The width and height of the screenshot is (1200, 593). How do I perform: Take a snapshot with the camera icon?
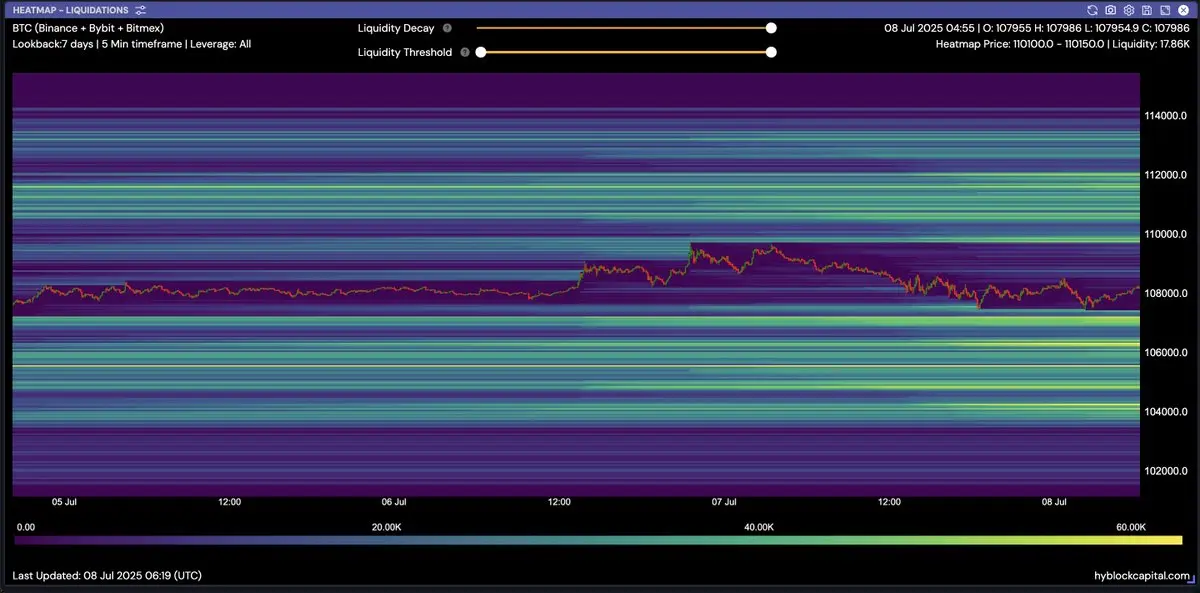tap(1110, 10)
